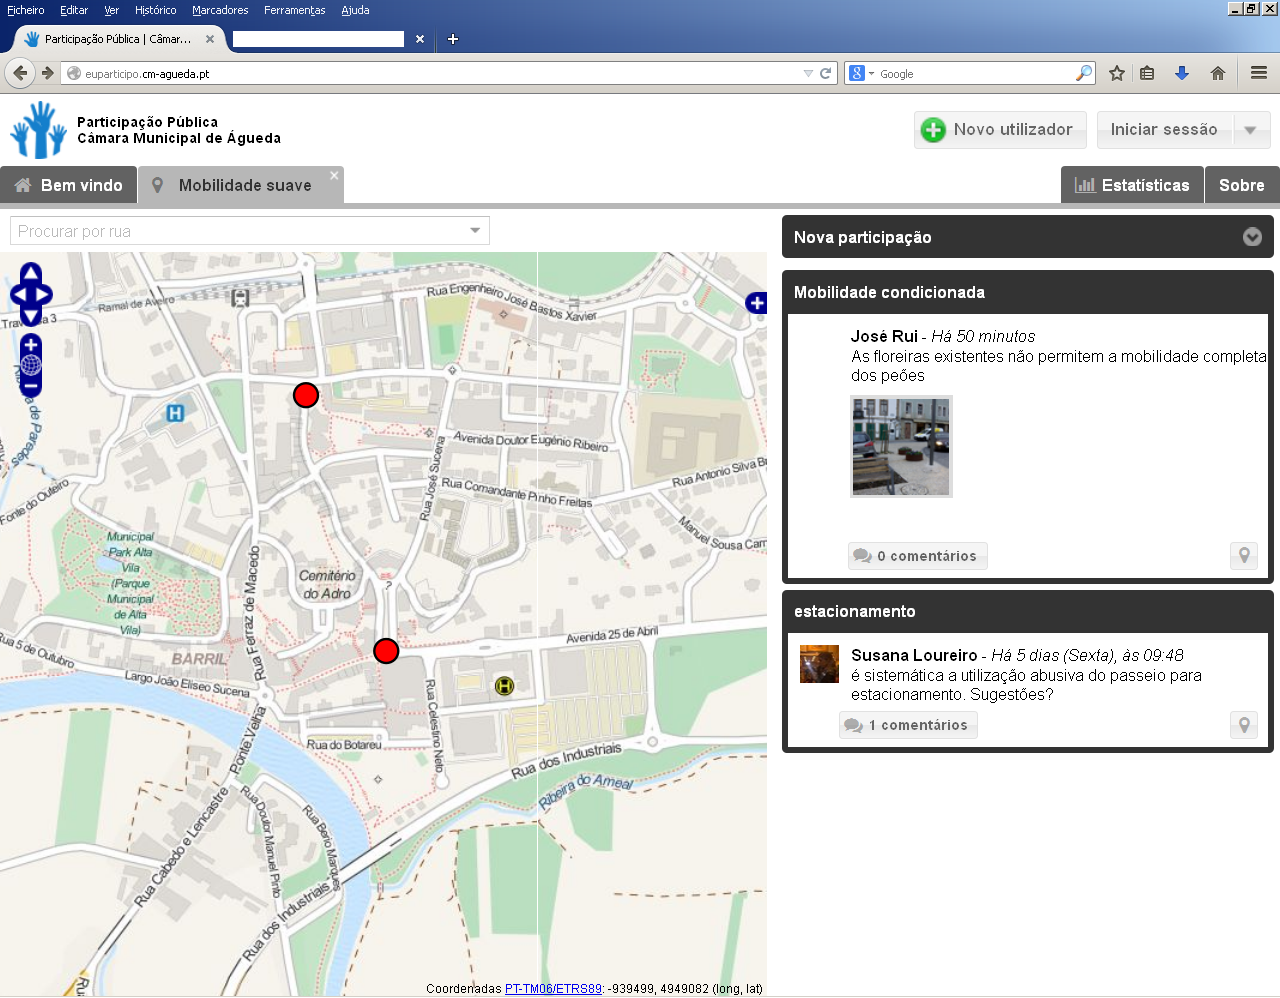Screen dimensions: 1280x998
Task: Locate José Rui's report on map
Action: click(x=1244, y=556)
